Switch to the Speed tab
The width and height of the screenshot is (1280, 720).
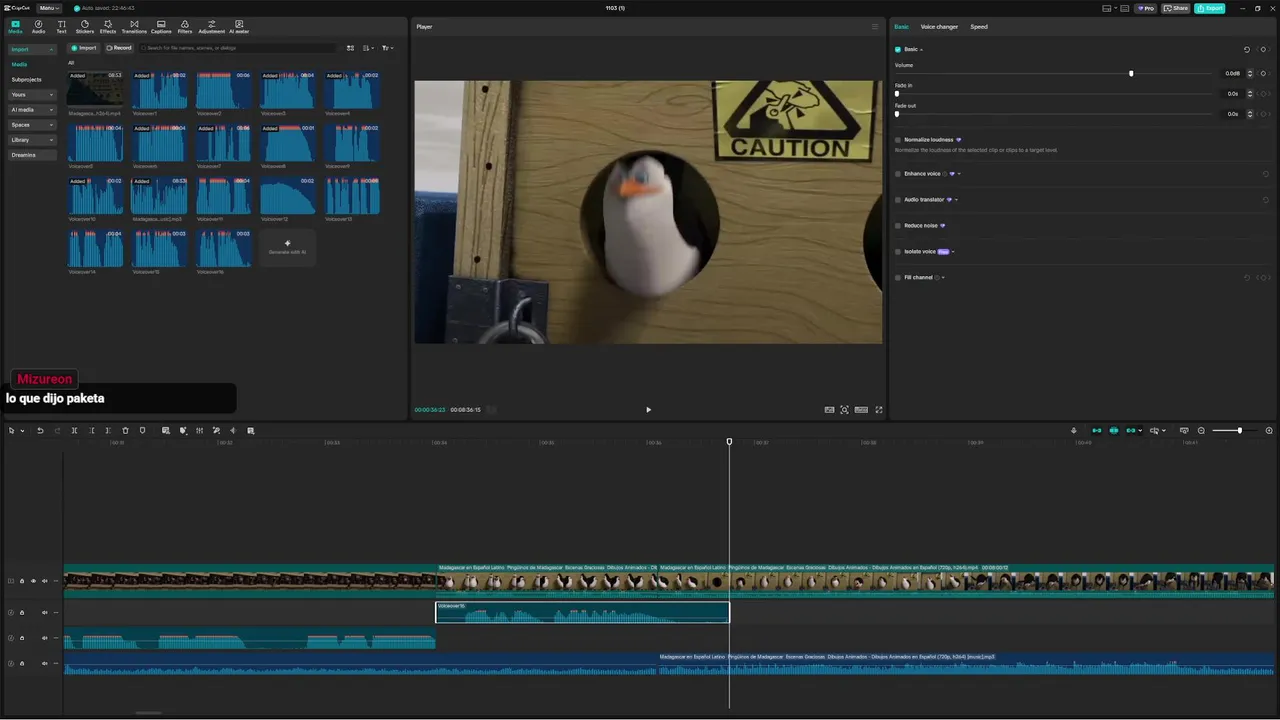tap(979, 27)
